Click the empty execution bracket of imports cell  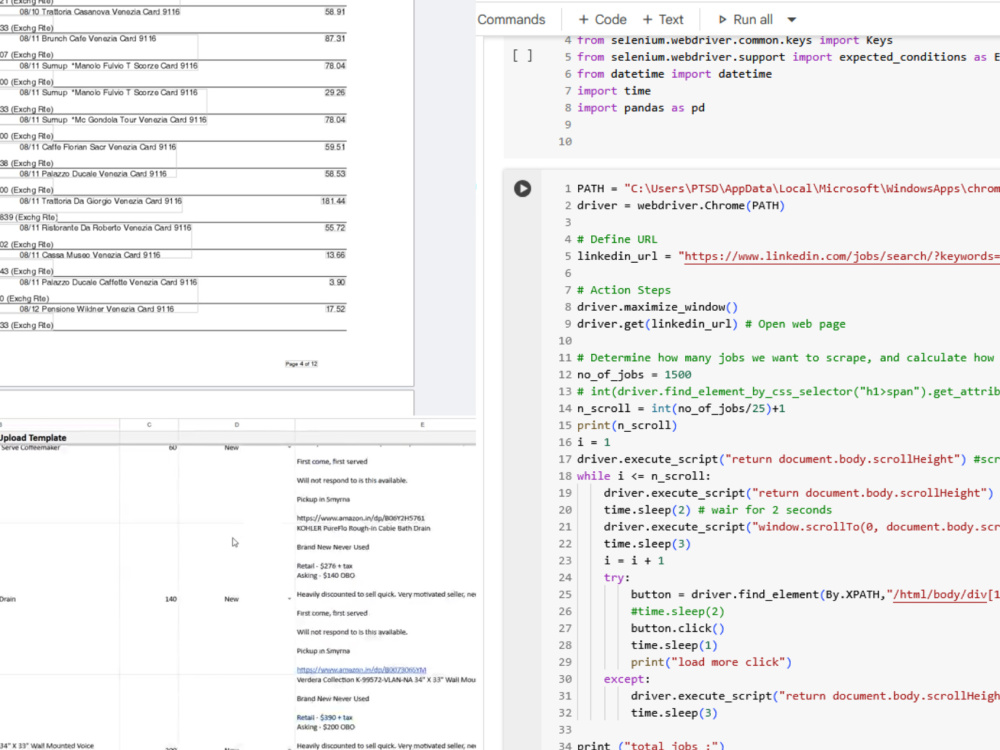(522, 56)
